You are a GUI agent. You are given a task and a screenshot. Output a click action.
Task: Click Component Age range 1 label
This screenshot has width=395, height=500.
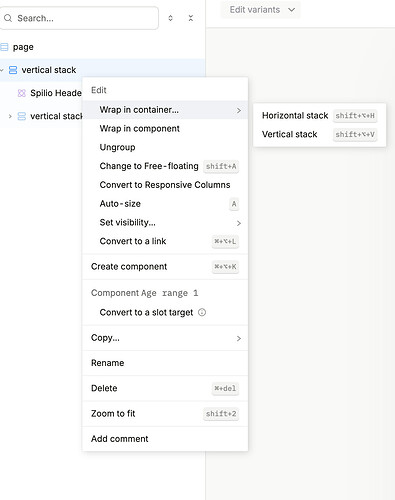point(145,293)
